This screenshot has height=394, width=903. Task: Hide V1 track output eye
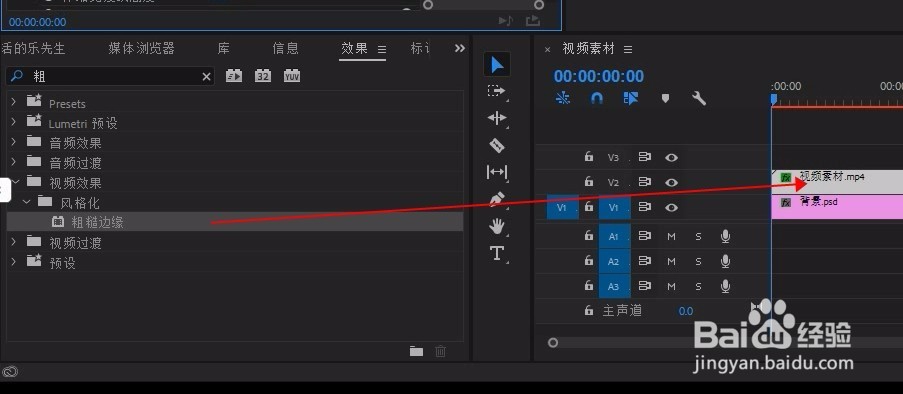671,207
